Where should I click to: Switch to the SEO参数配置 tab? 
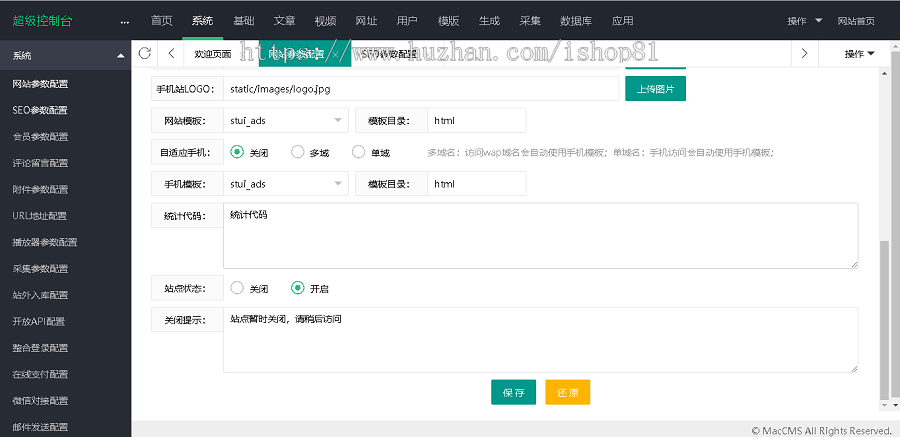click(389, 54)
